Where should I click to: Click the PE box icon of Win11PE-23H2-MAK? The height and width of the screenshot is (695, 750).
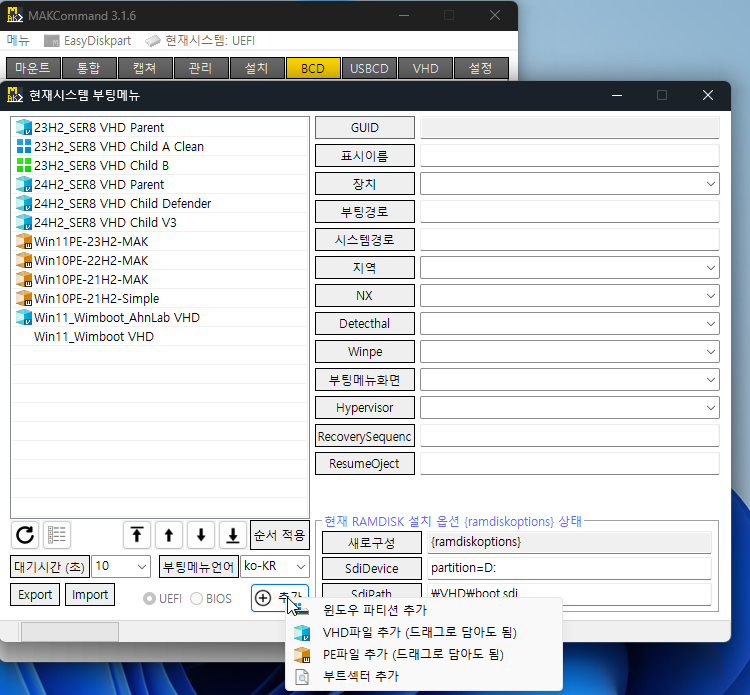click(23, 241)
